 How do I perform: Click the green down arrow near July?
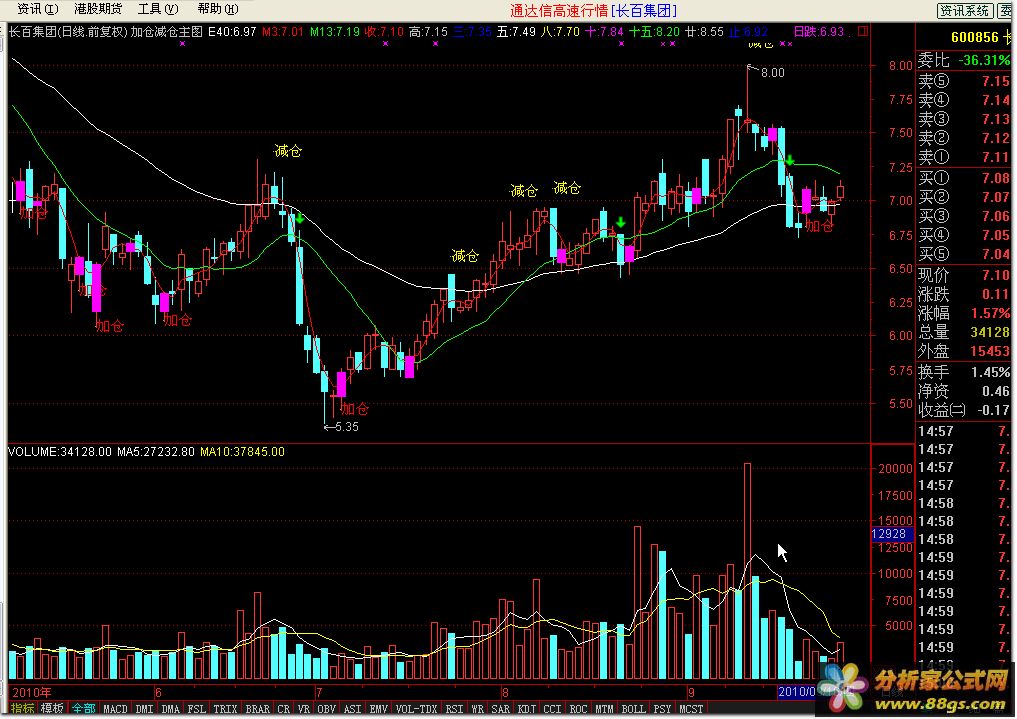[300, 218]
